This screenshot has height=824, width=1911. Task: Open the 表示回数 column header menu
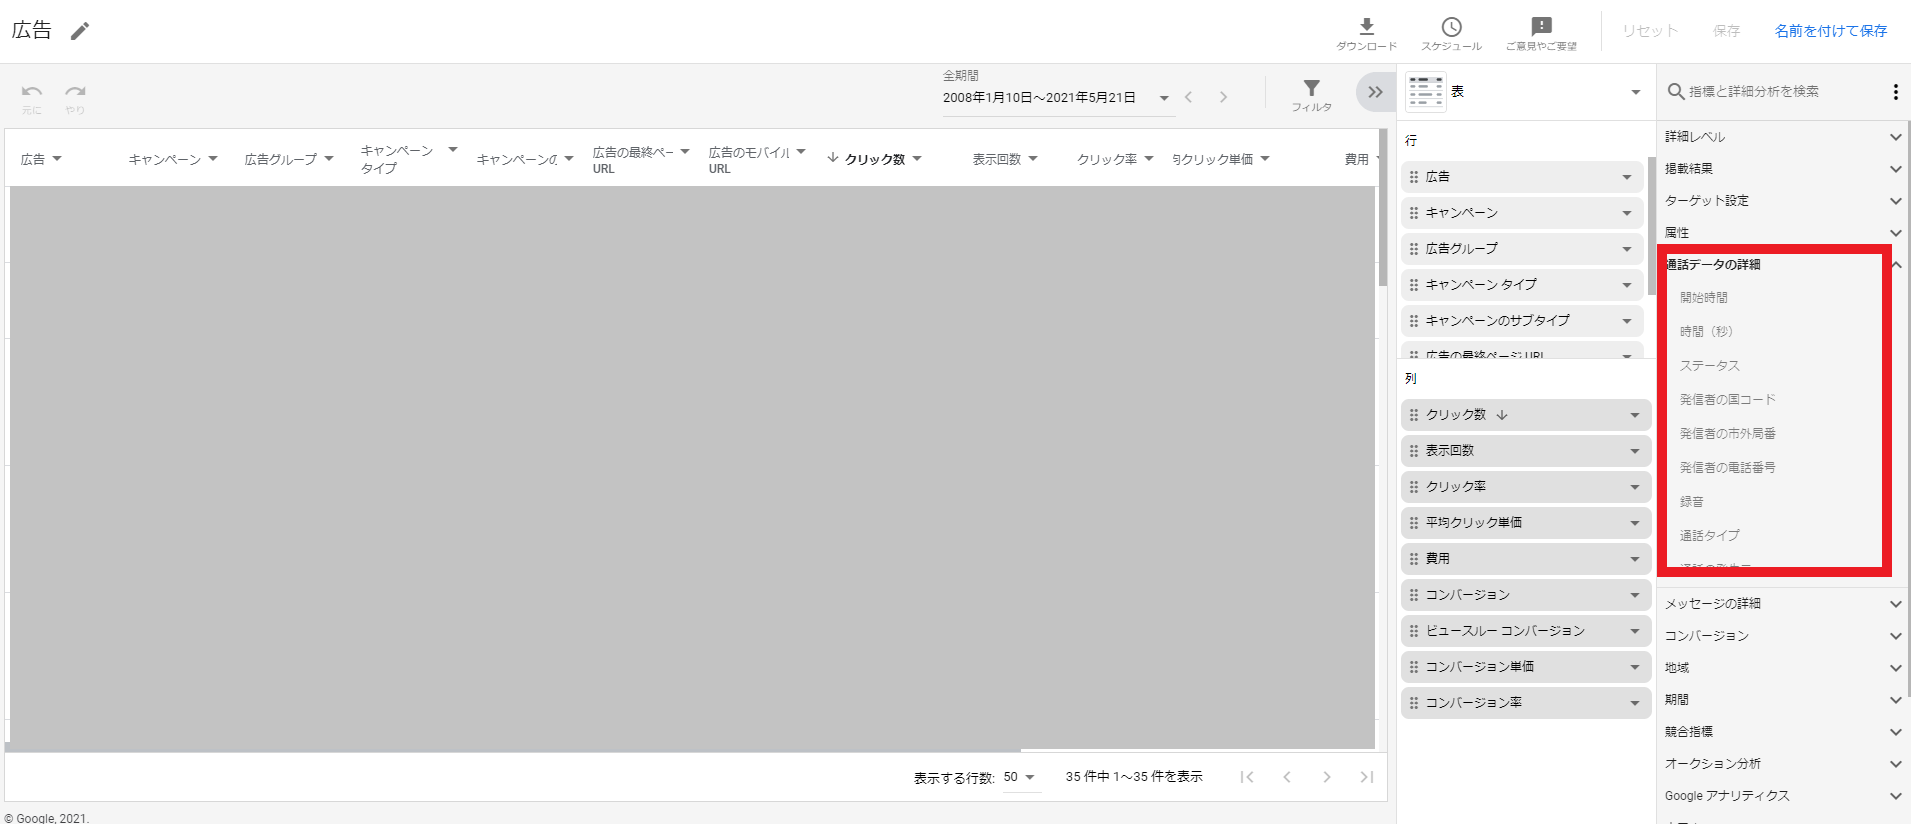pyautogui.click(x=1033, y=159)
